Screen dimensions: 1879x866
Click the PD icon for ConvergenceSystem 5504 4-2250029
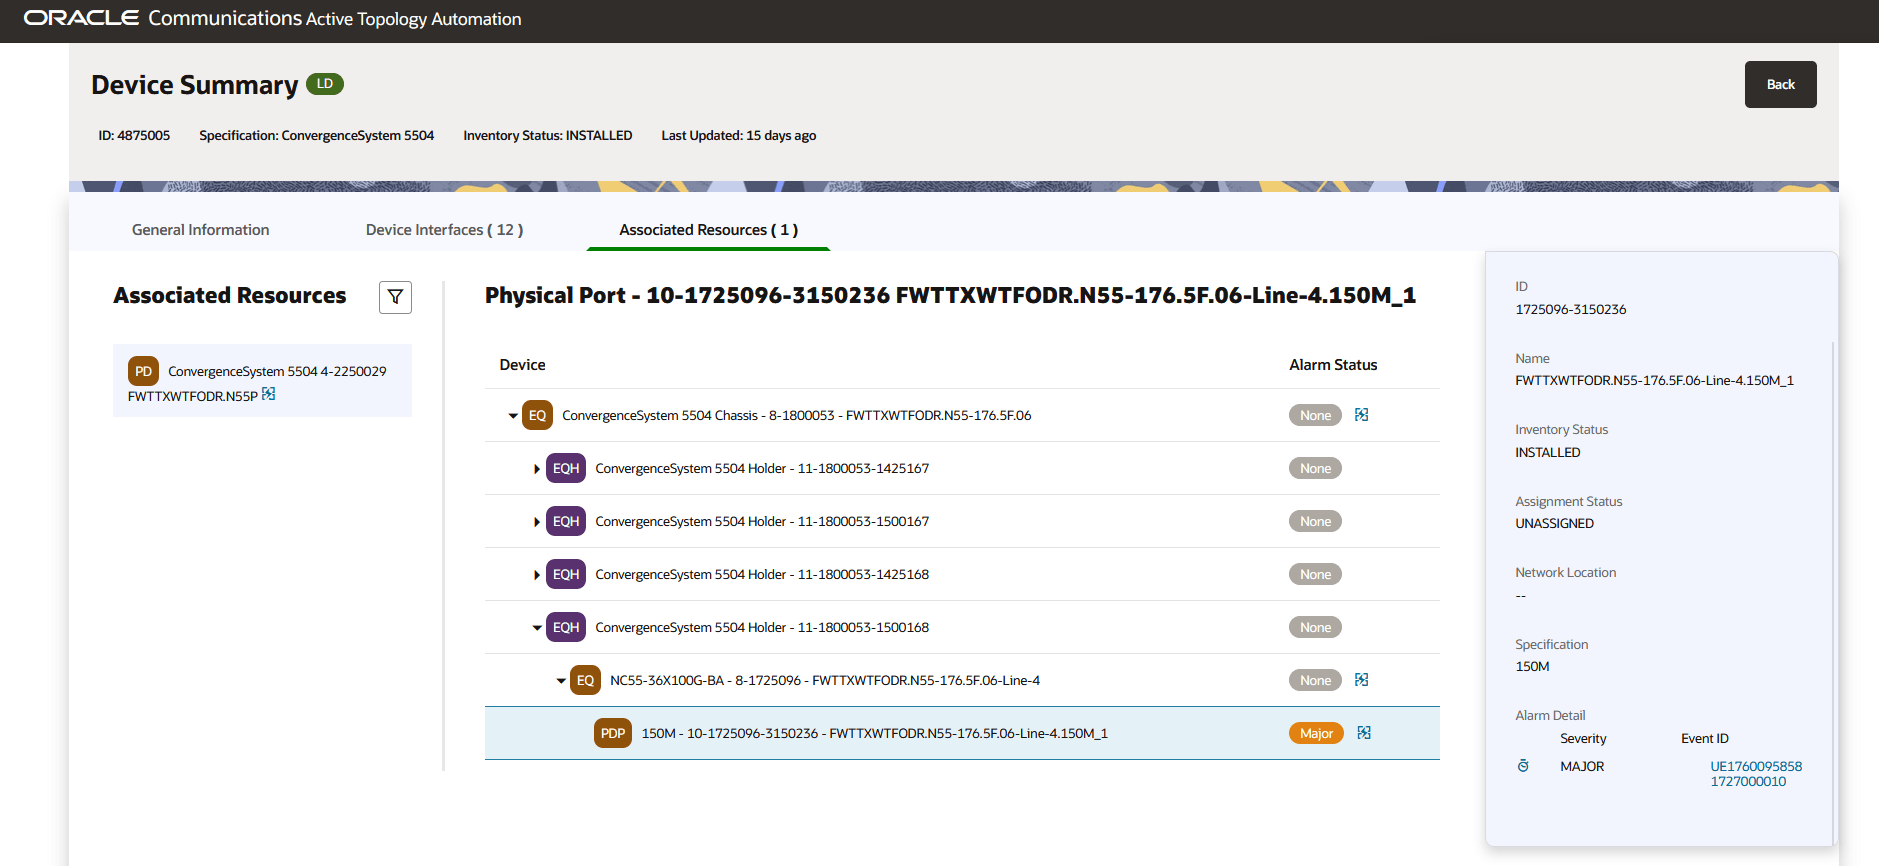pos(143,371)
